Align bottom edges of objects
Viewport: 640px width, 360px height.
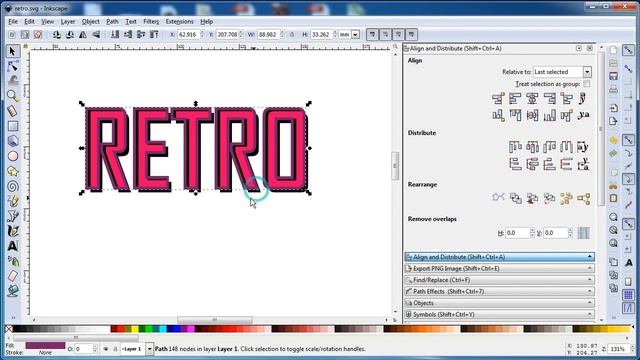[549, 116]
